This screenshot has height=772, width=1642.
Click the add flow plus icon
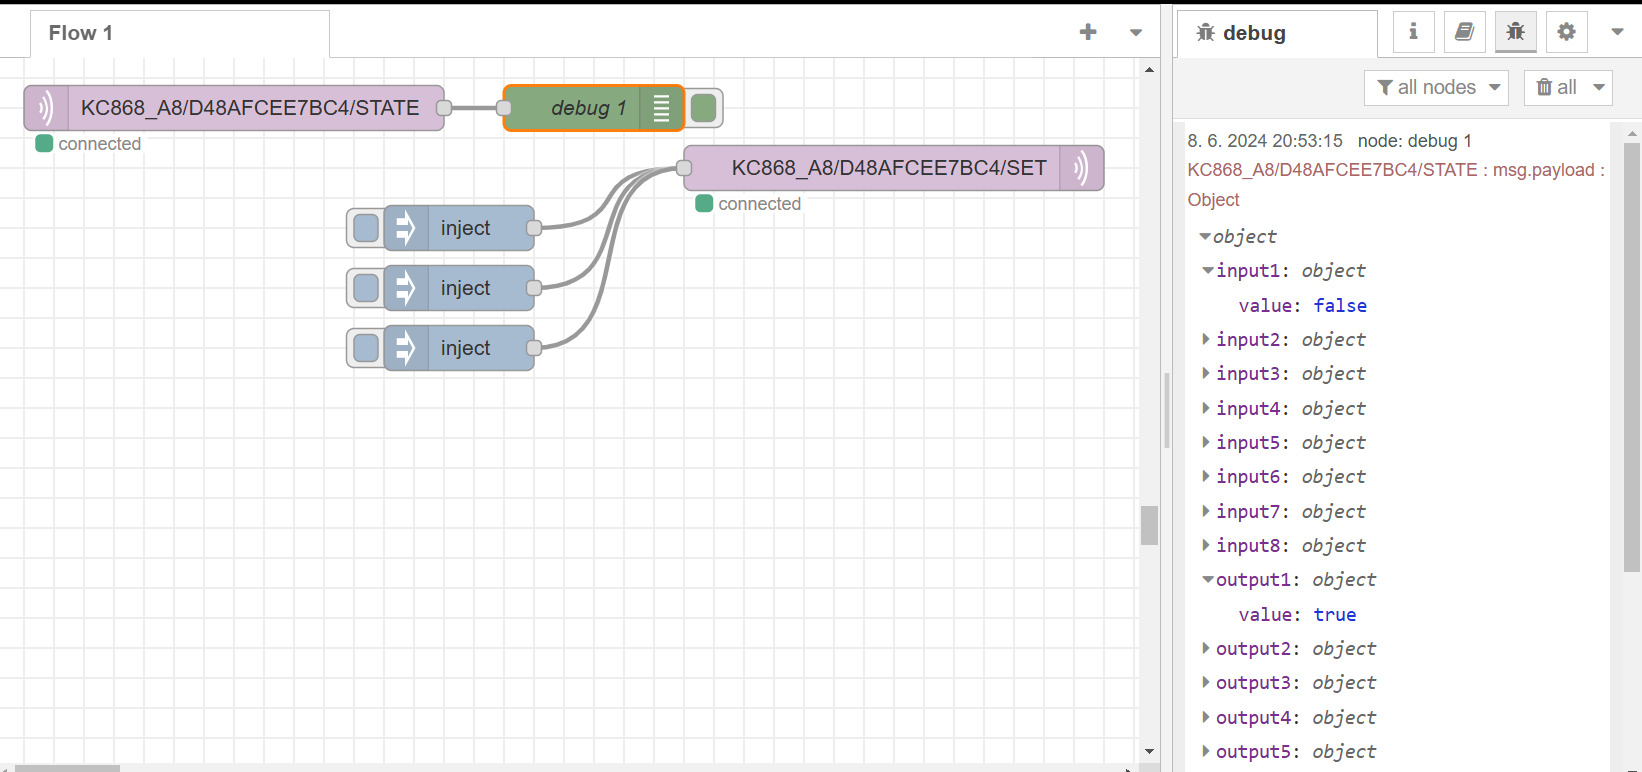coord(1088,32)
